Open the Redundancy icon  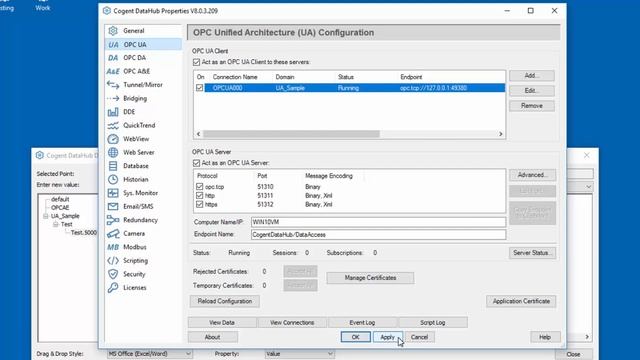(x=113, y=220)
